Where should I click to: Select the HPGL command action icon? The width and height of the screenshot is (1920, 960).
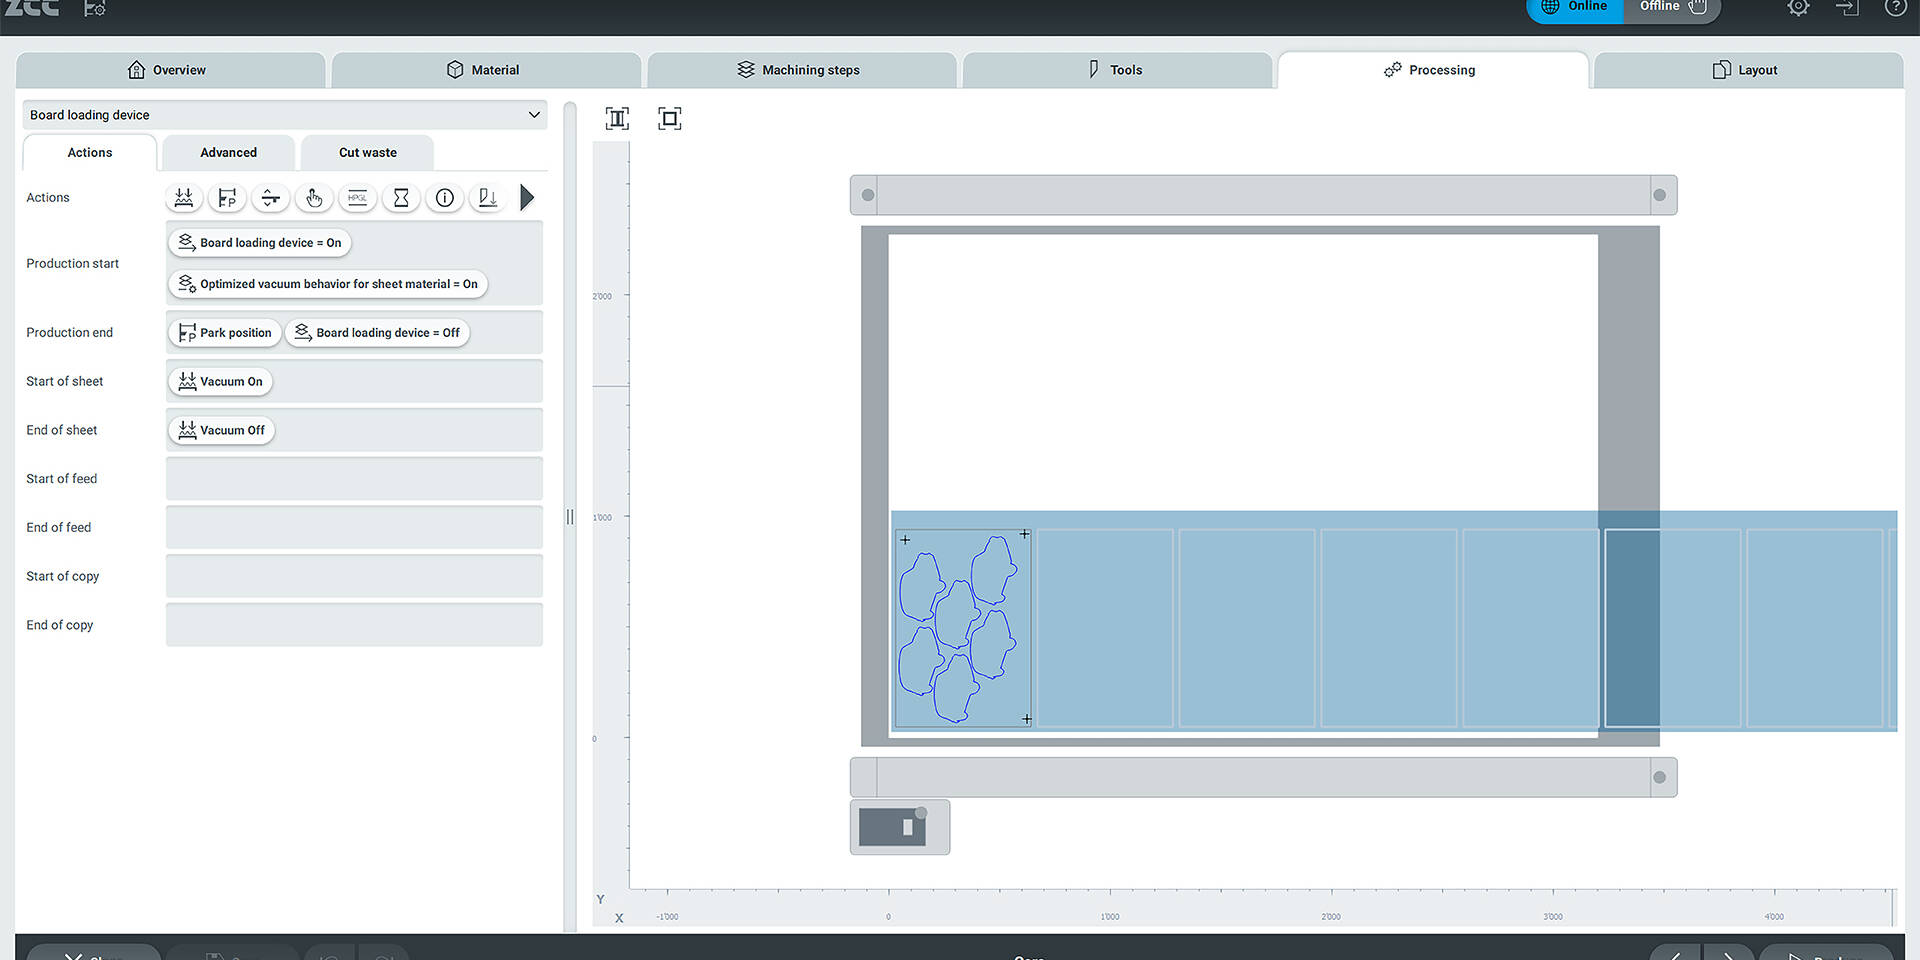tap(357, 198)
